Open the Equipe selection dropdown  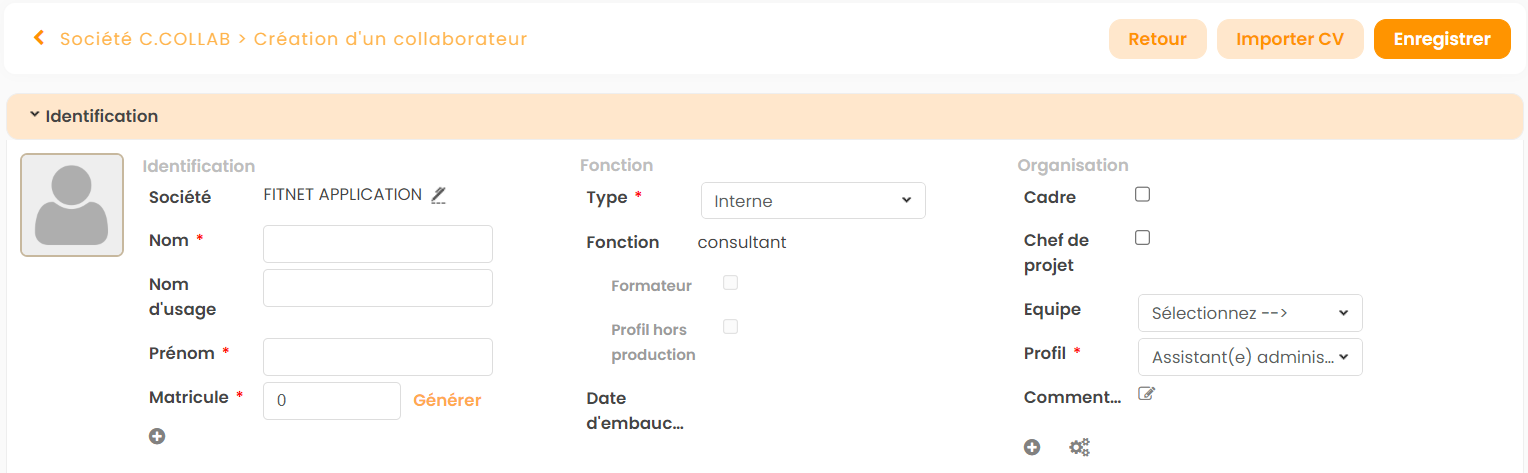point(1250,313)
